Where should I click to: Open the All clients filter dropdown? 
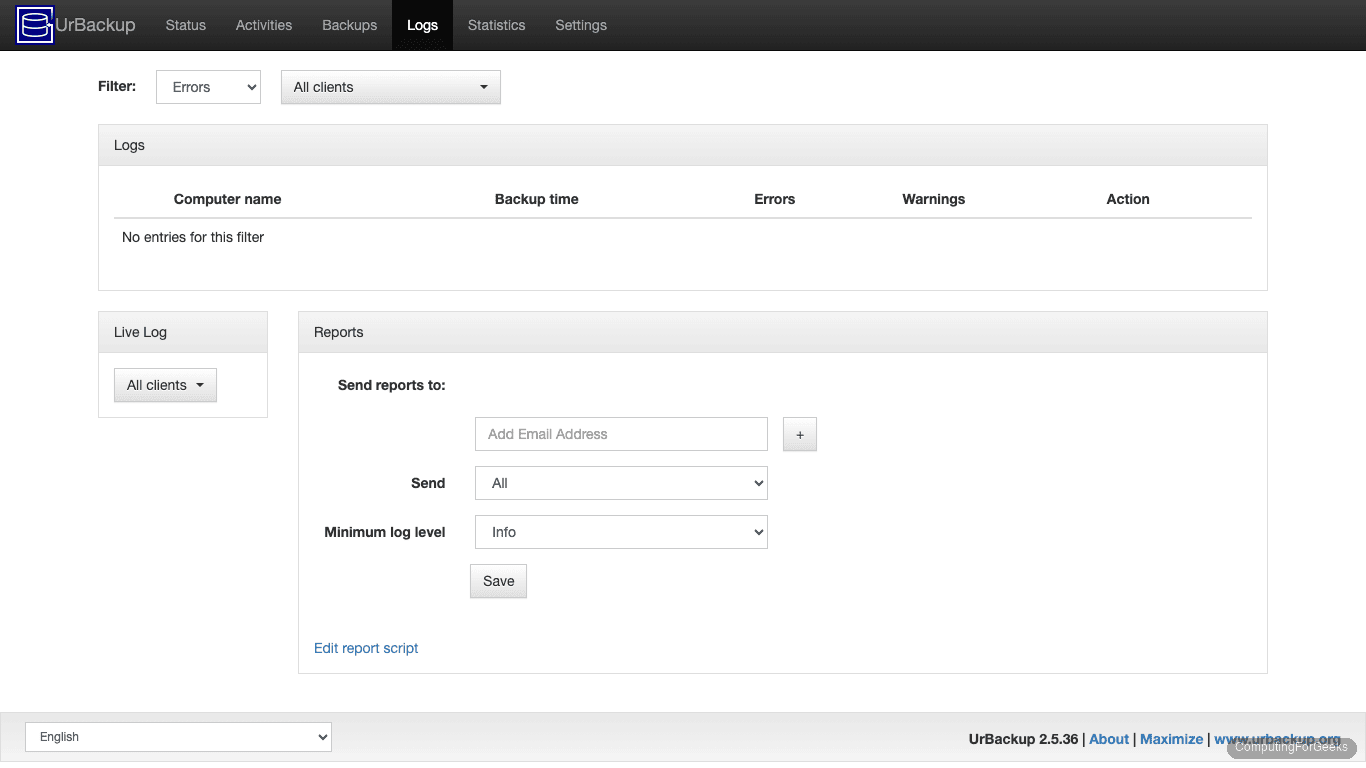click(x=390, y=87)
